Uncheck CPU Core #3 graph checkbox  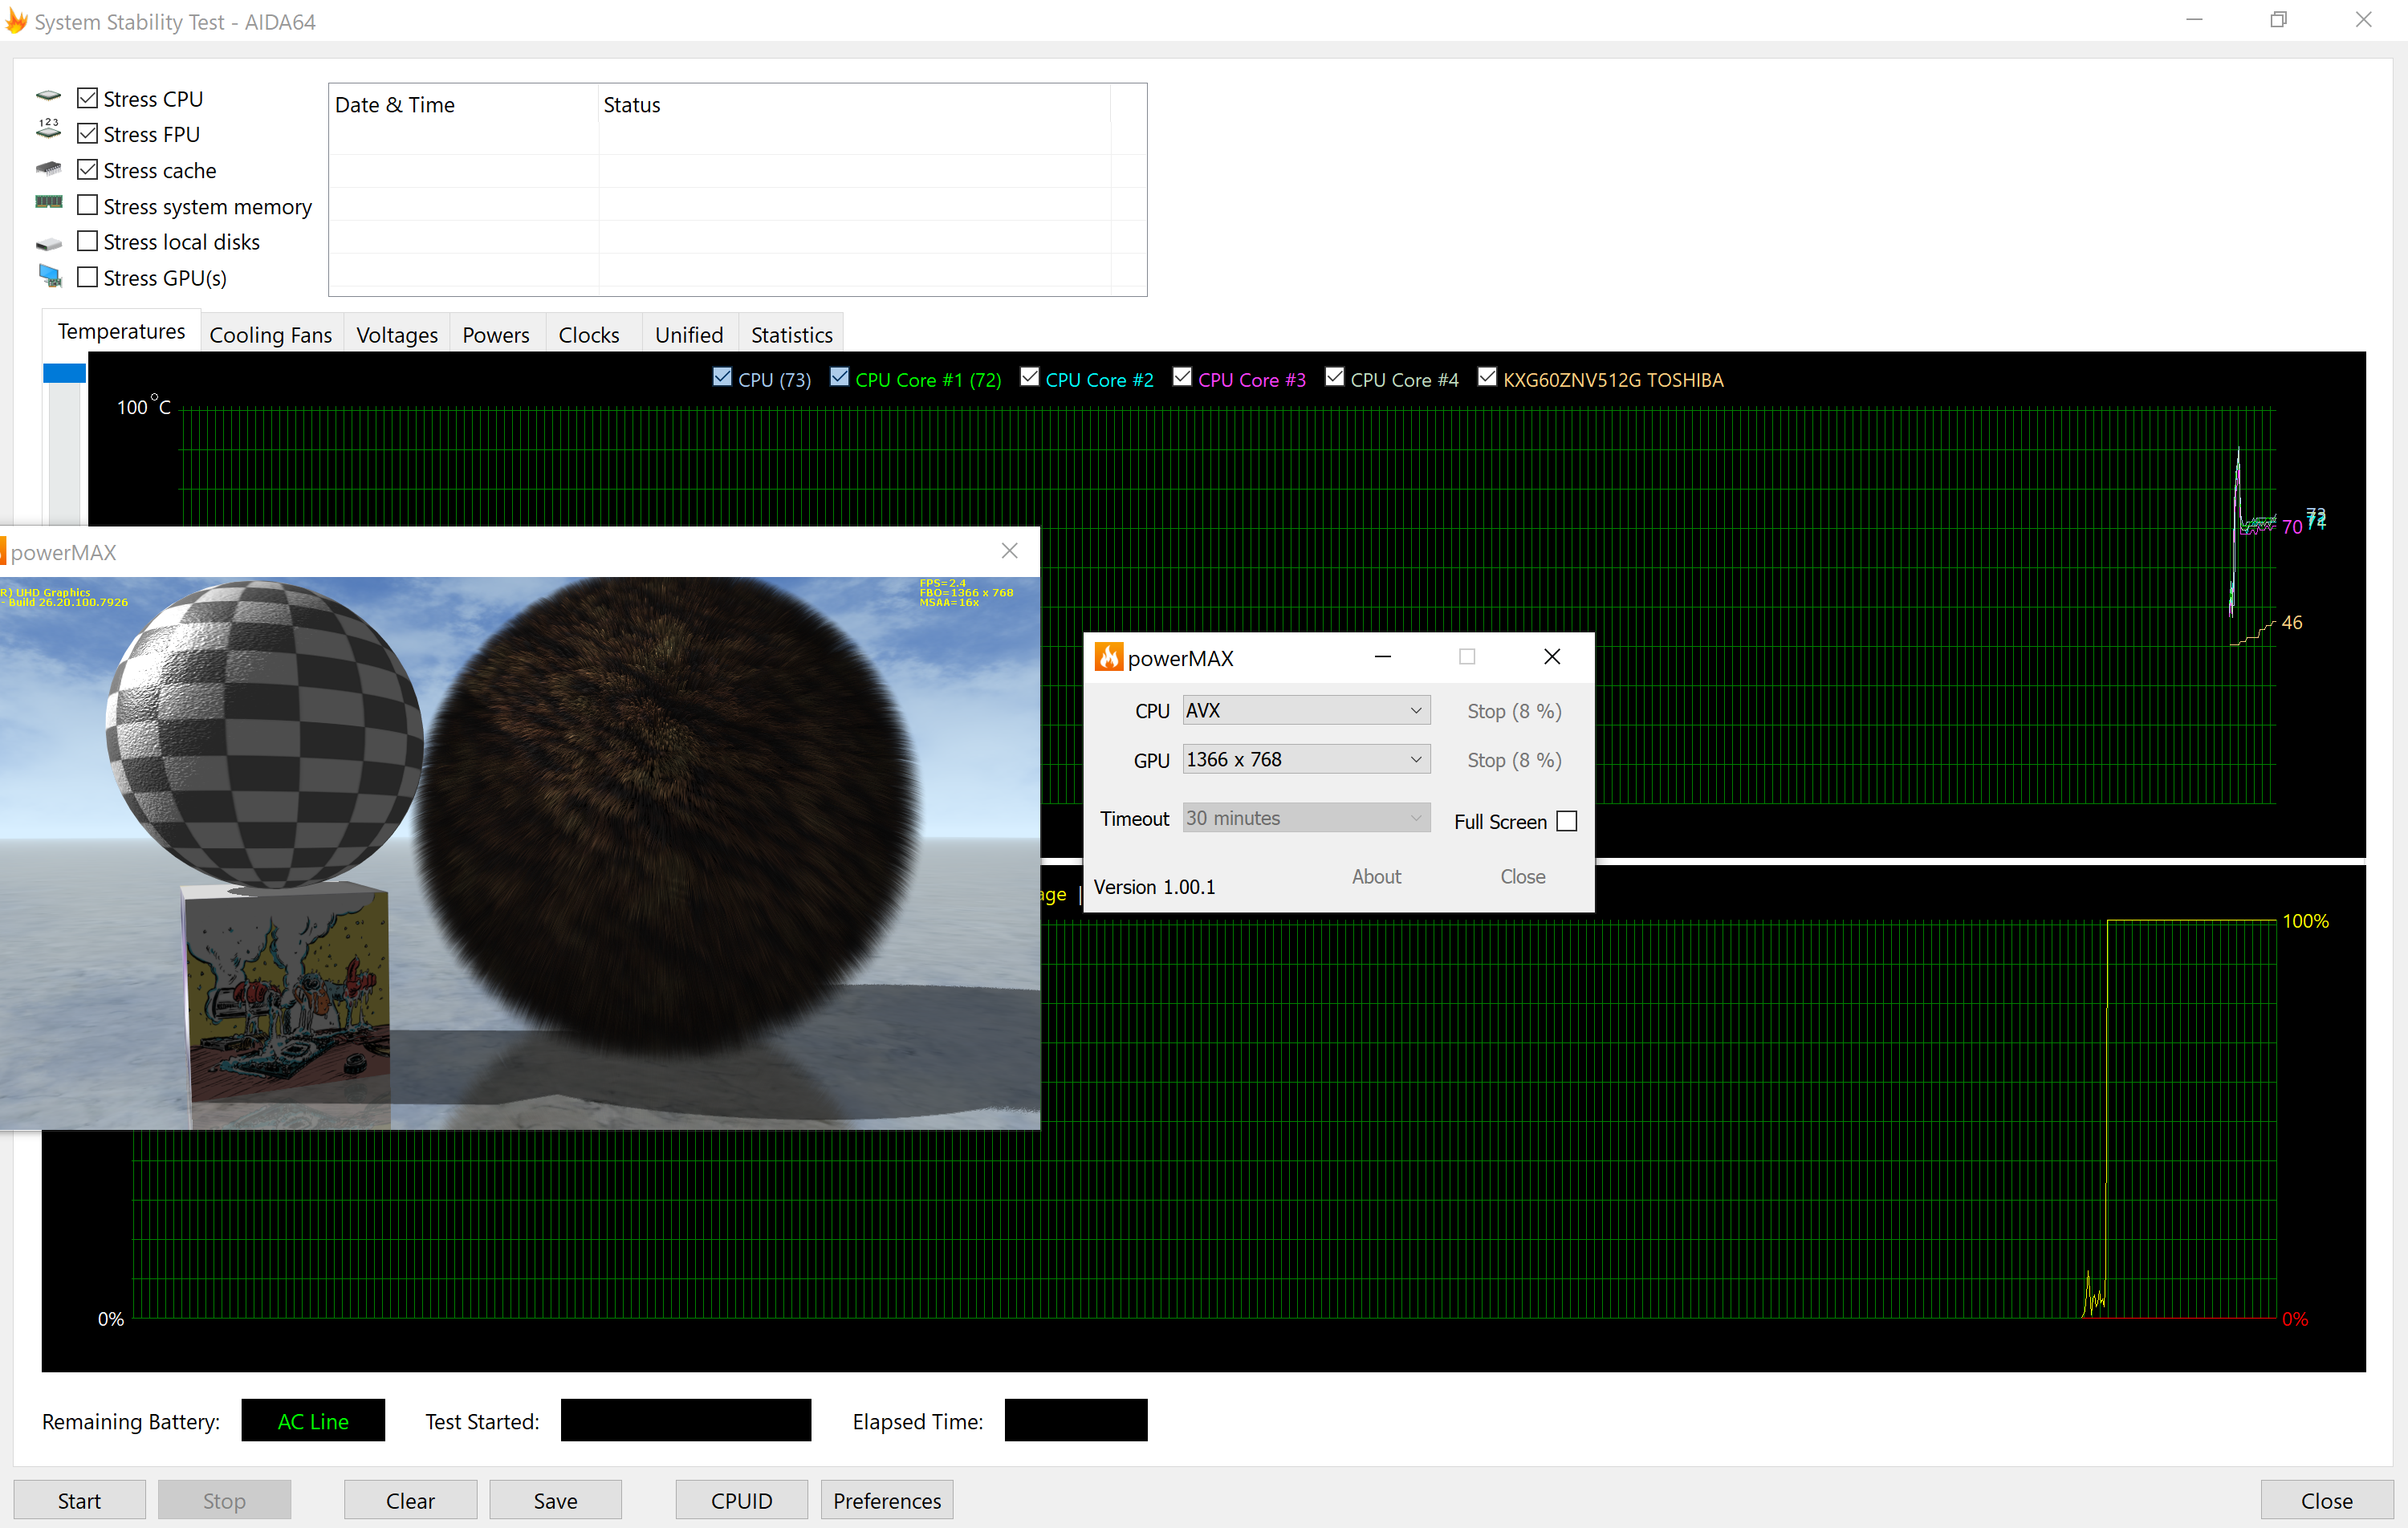point(1182,377)
